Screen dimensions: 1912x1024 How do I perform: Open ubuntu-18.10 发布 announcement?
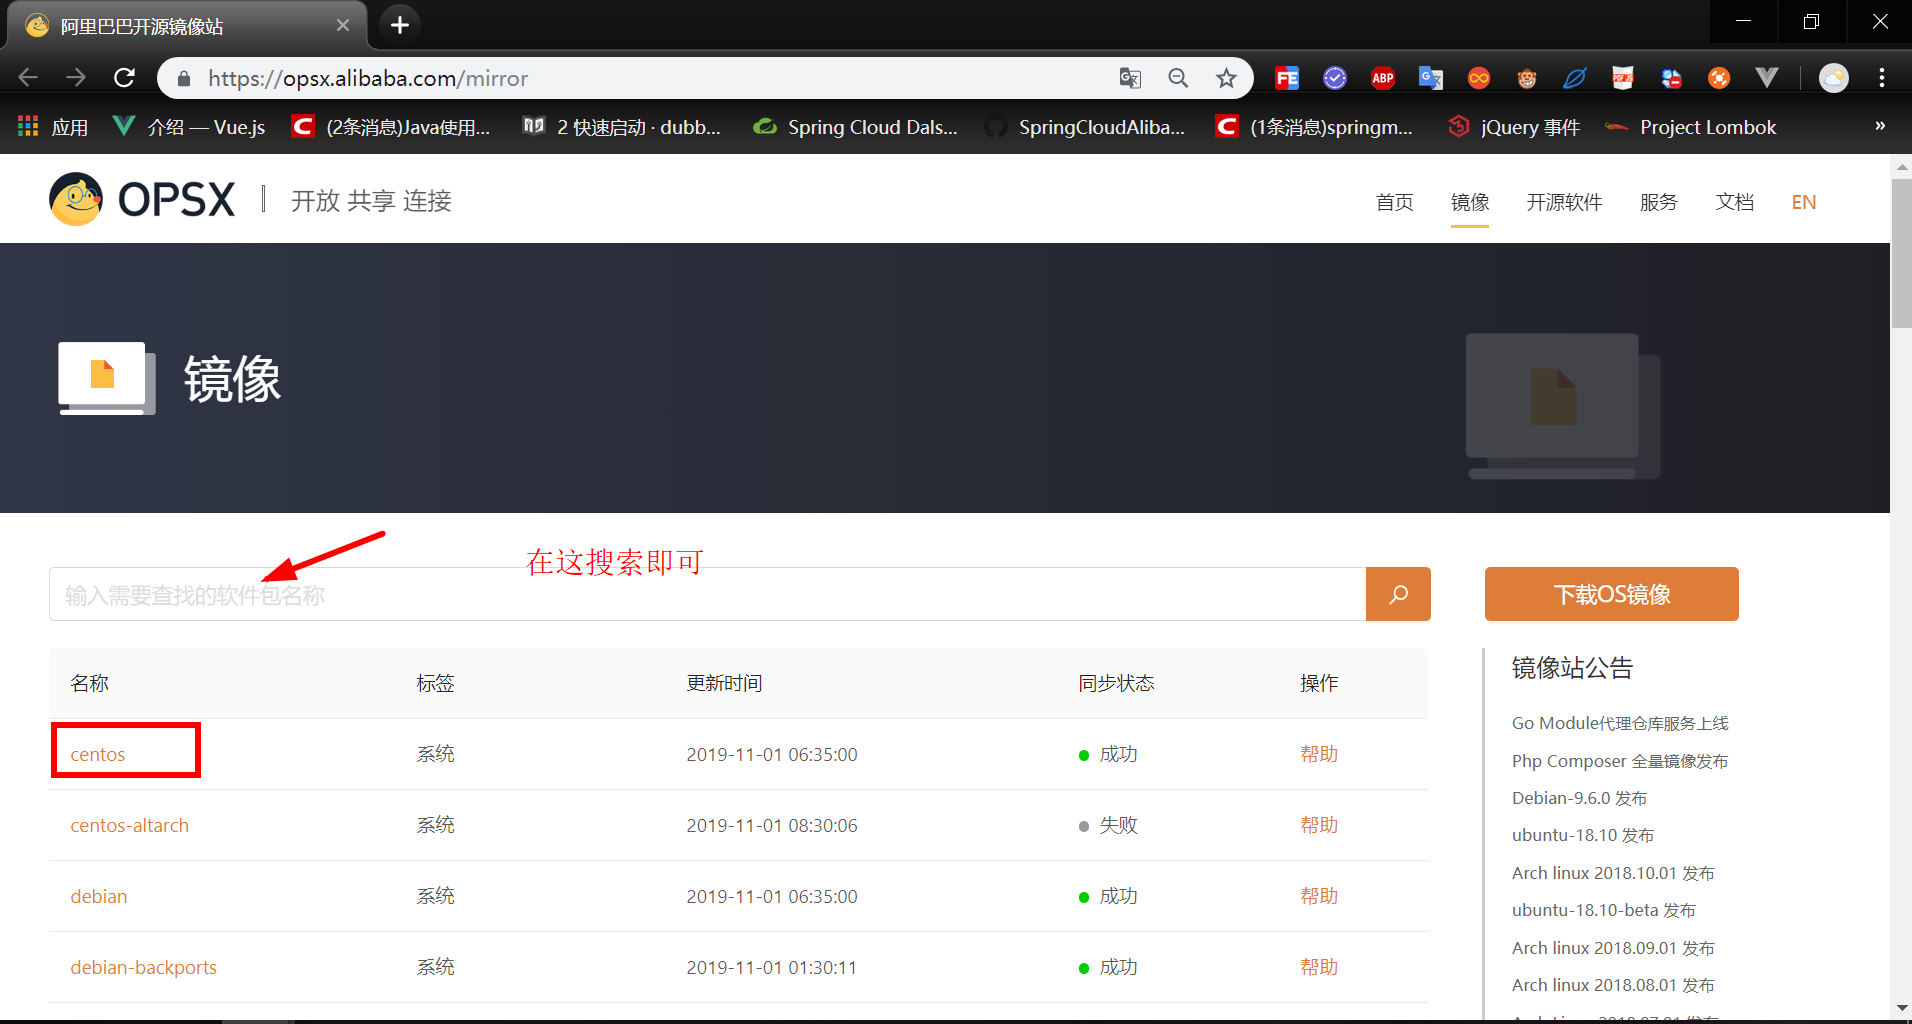[1582, 835]
